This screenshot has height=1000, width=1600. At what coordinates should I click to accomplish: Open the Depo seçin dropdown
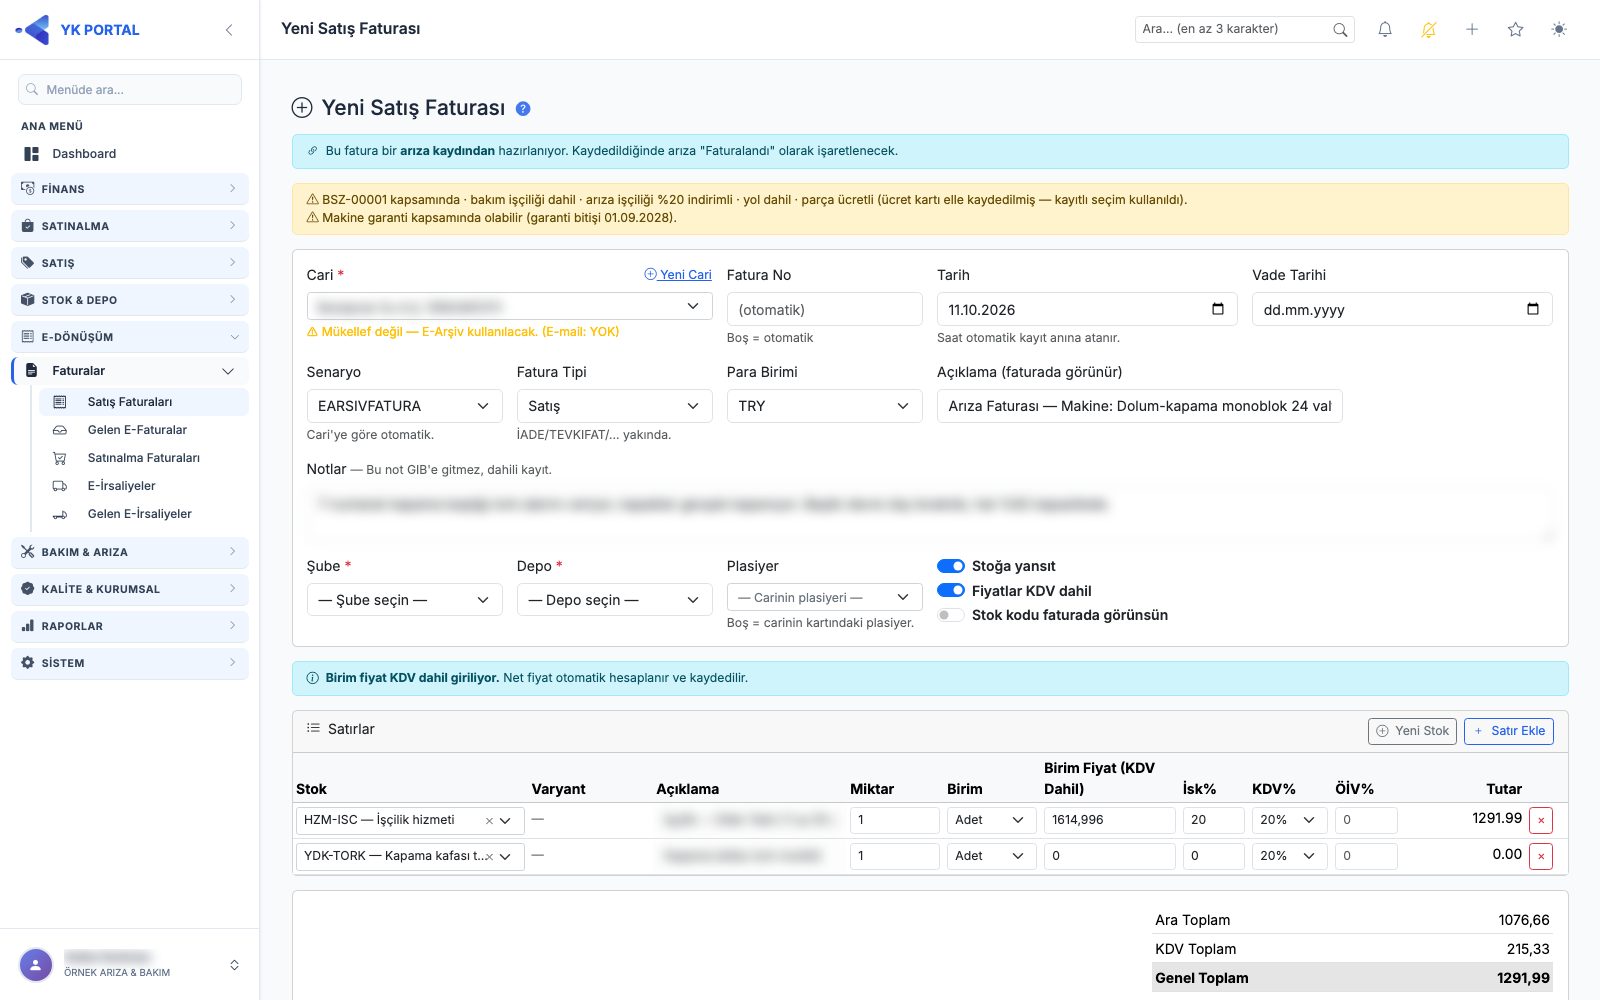pos(614,600)
